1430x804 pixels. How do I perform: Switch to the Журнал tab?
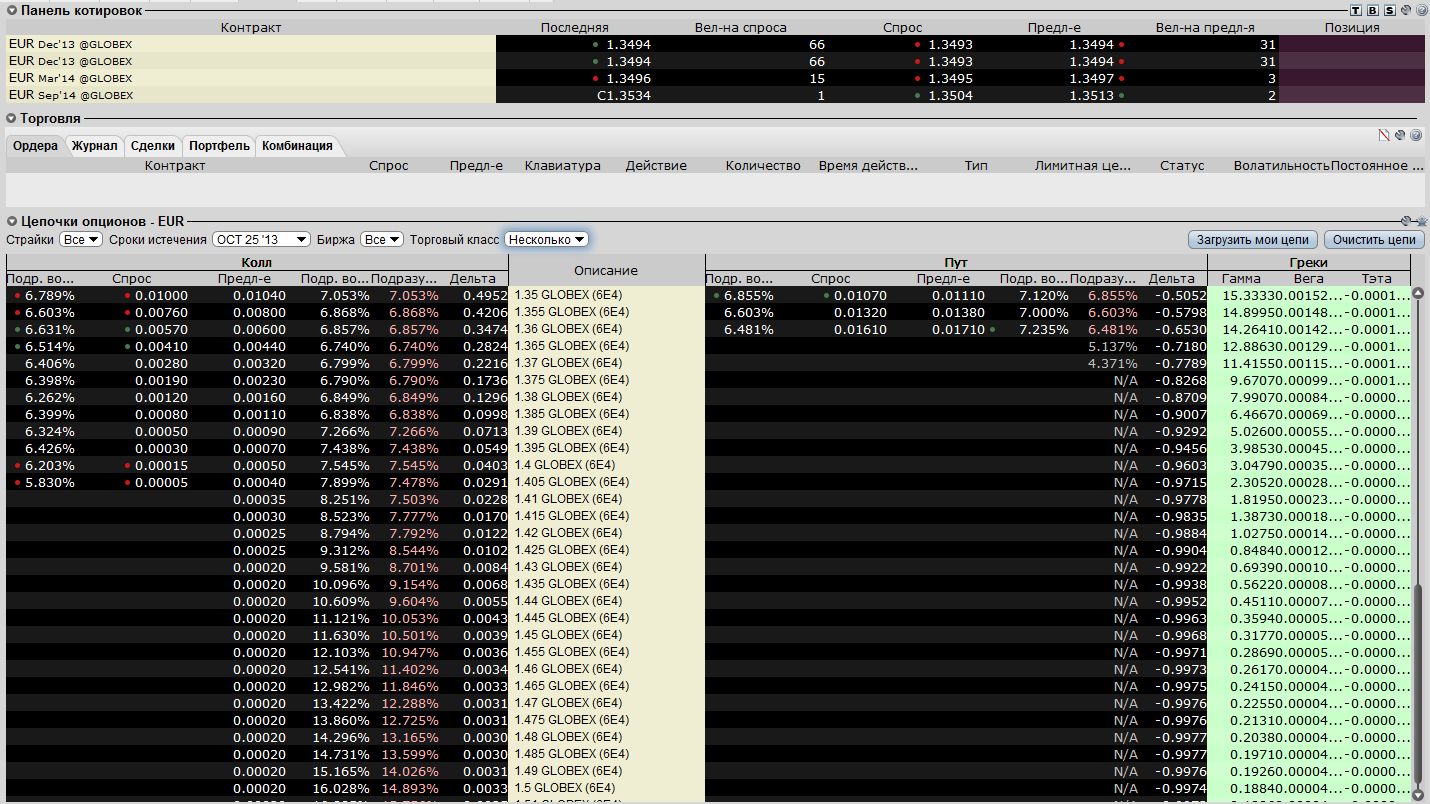94,146
